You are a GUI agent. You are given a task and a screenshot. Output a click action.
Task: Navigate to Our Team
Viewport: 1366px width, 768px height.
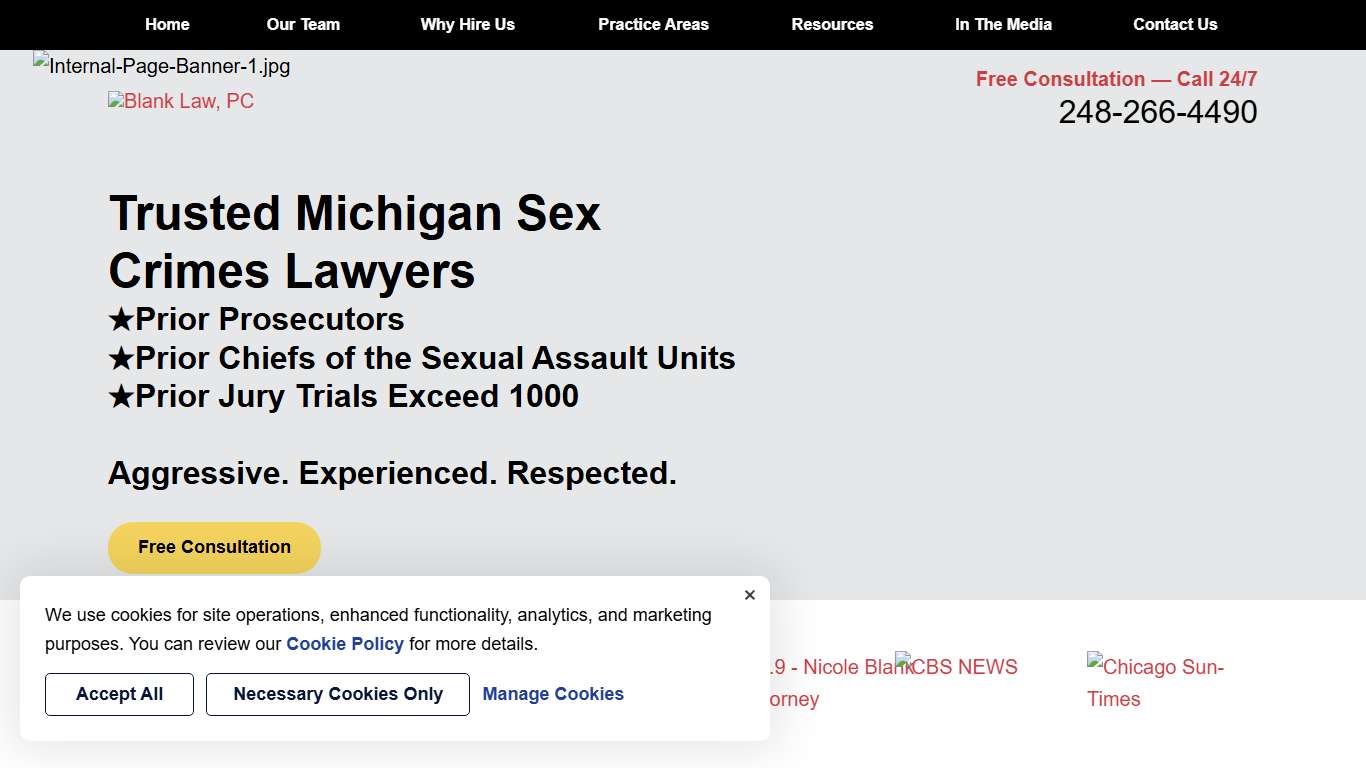[x=302, y=25]
